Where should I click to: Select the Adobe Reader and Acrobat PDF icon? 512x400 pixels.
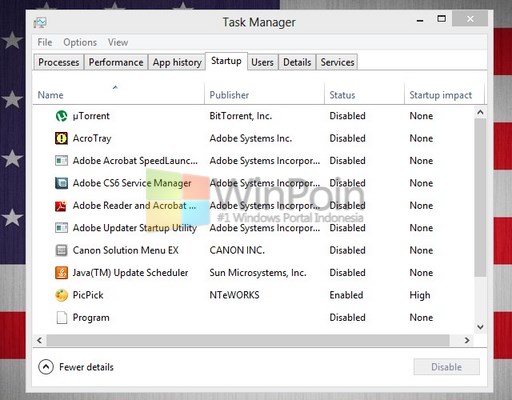click(61, 206)
